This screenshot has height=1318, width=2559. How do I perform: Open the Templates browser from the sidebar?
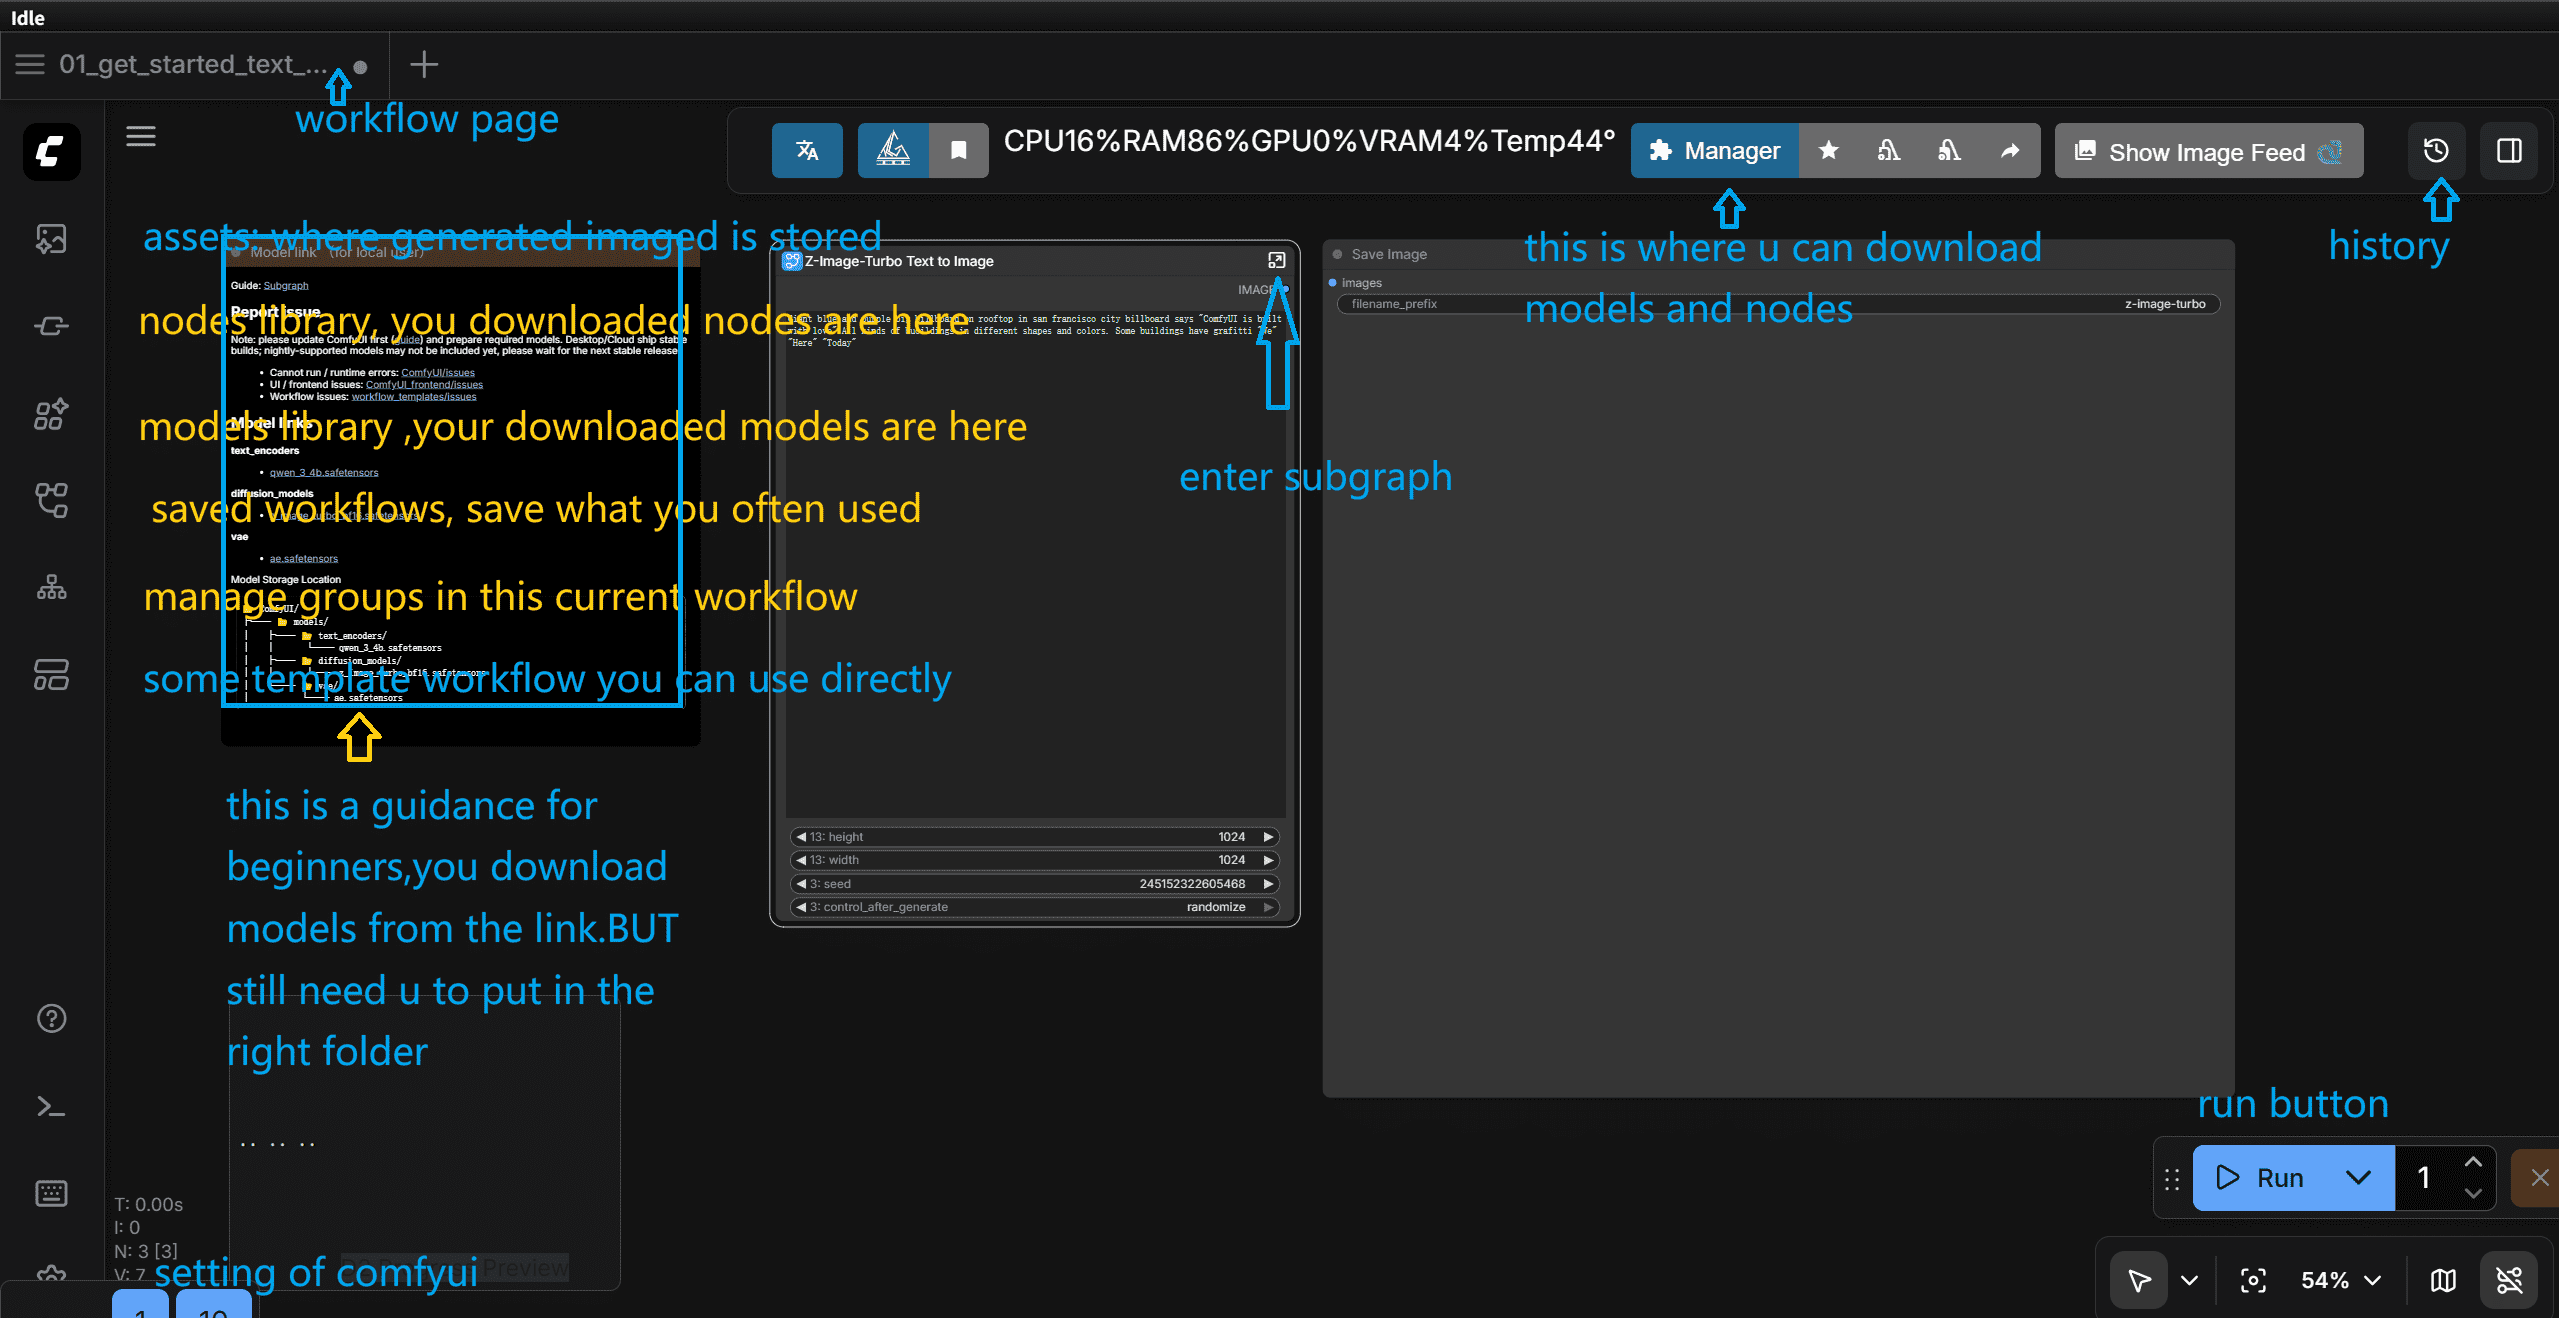(50, 675)
